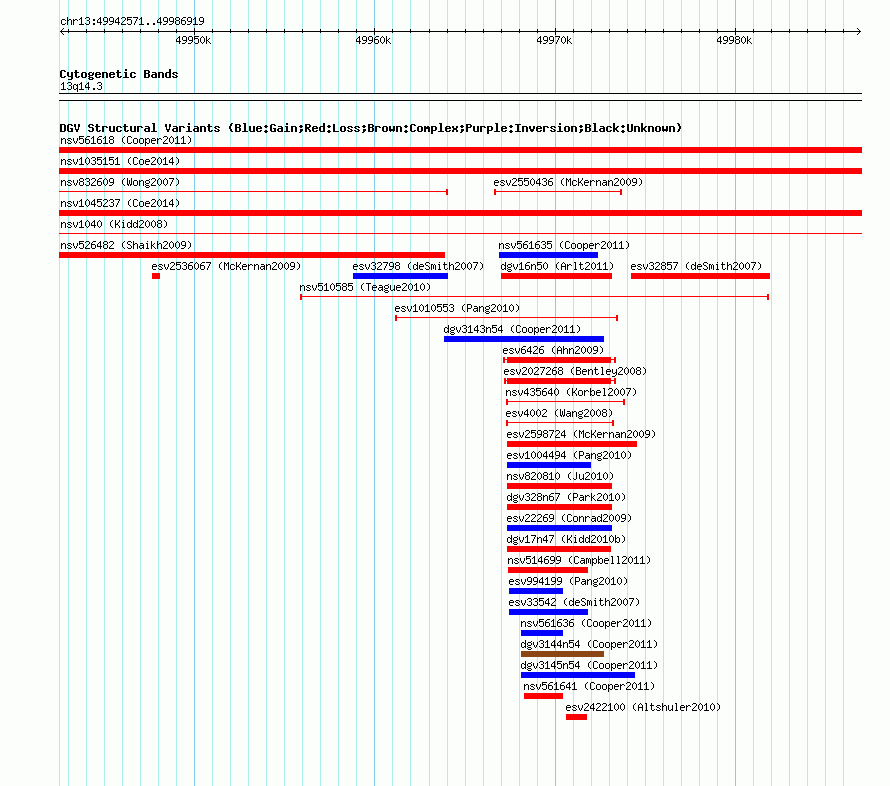890x786 pixels.
Task: Click the dgv328n67 (Park2010) label
Action: (x=566, y=497)
